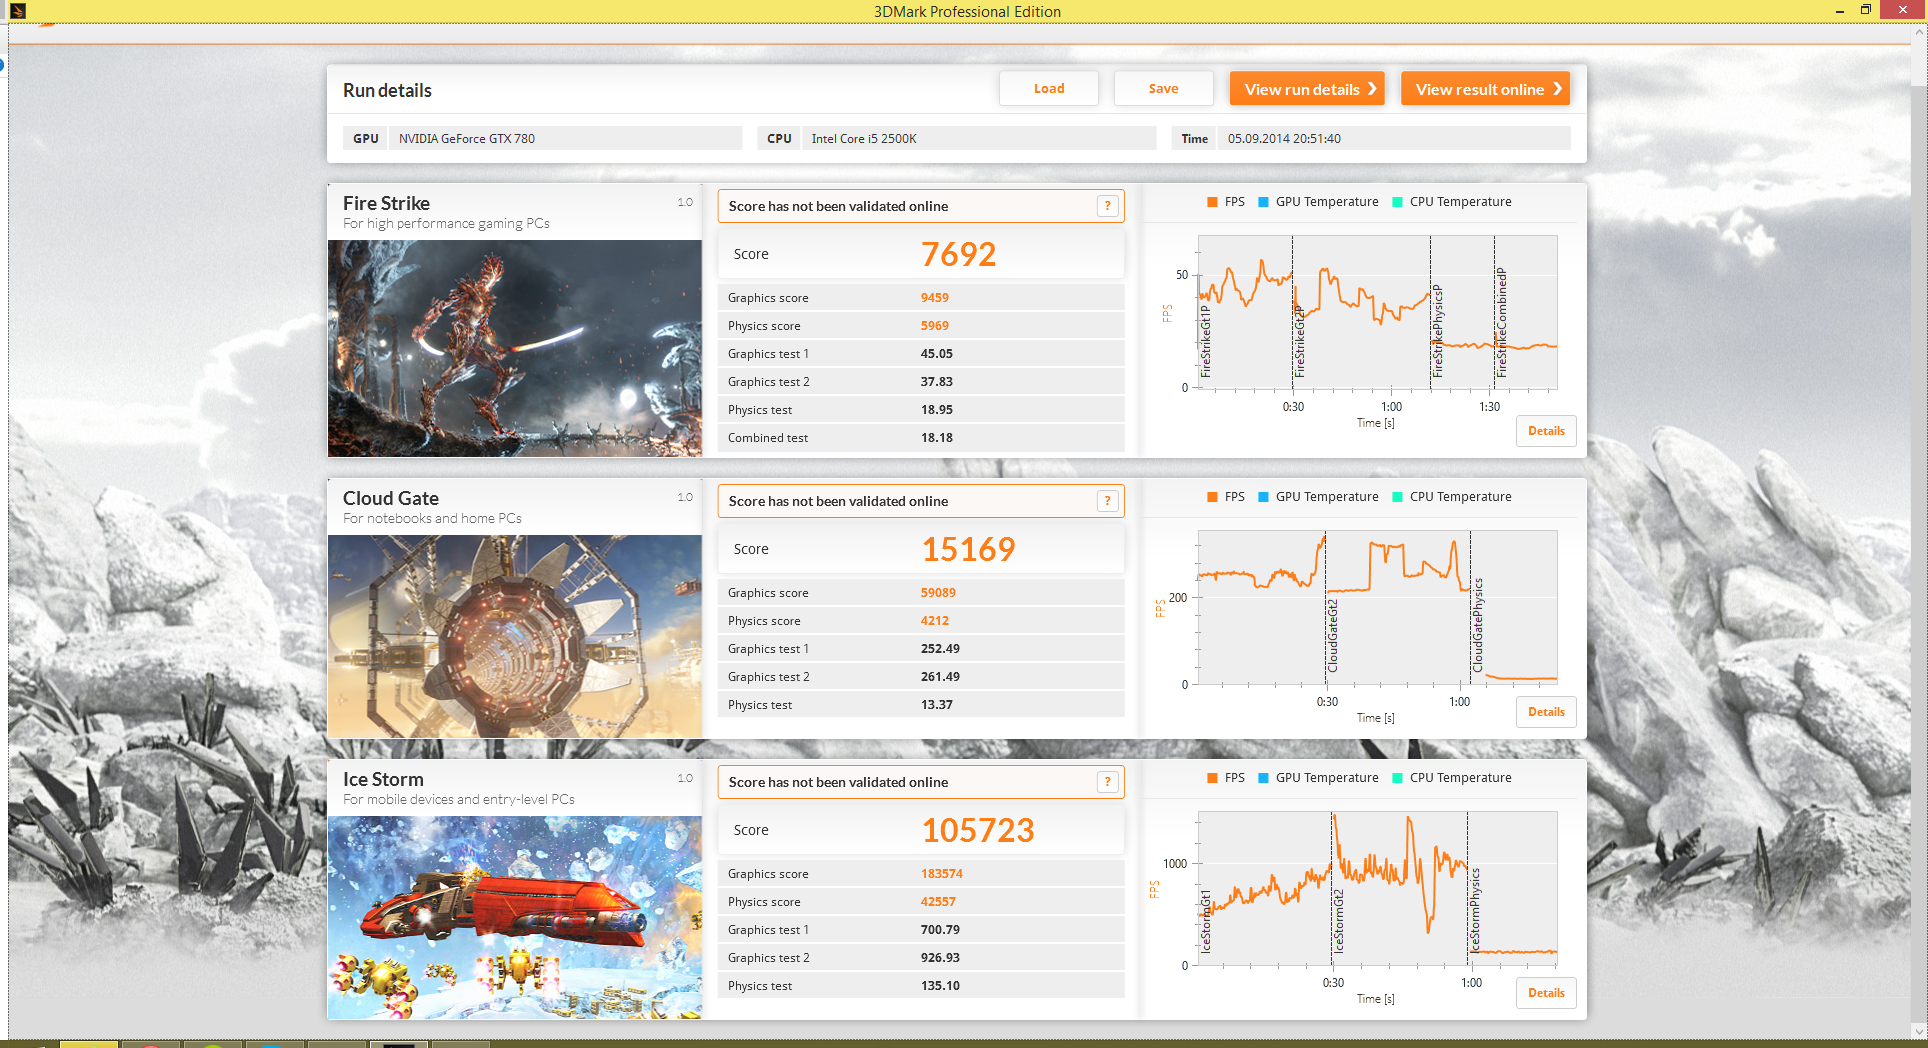Image resolution: width=1928 pixels, height=1048 pixels.
Task: Restore down the 3DMark window
Action: (1865, 11)
